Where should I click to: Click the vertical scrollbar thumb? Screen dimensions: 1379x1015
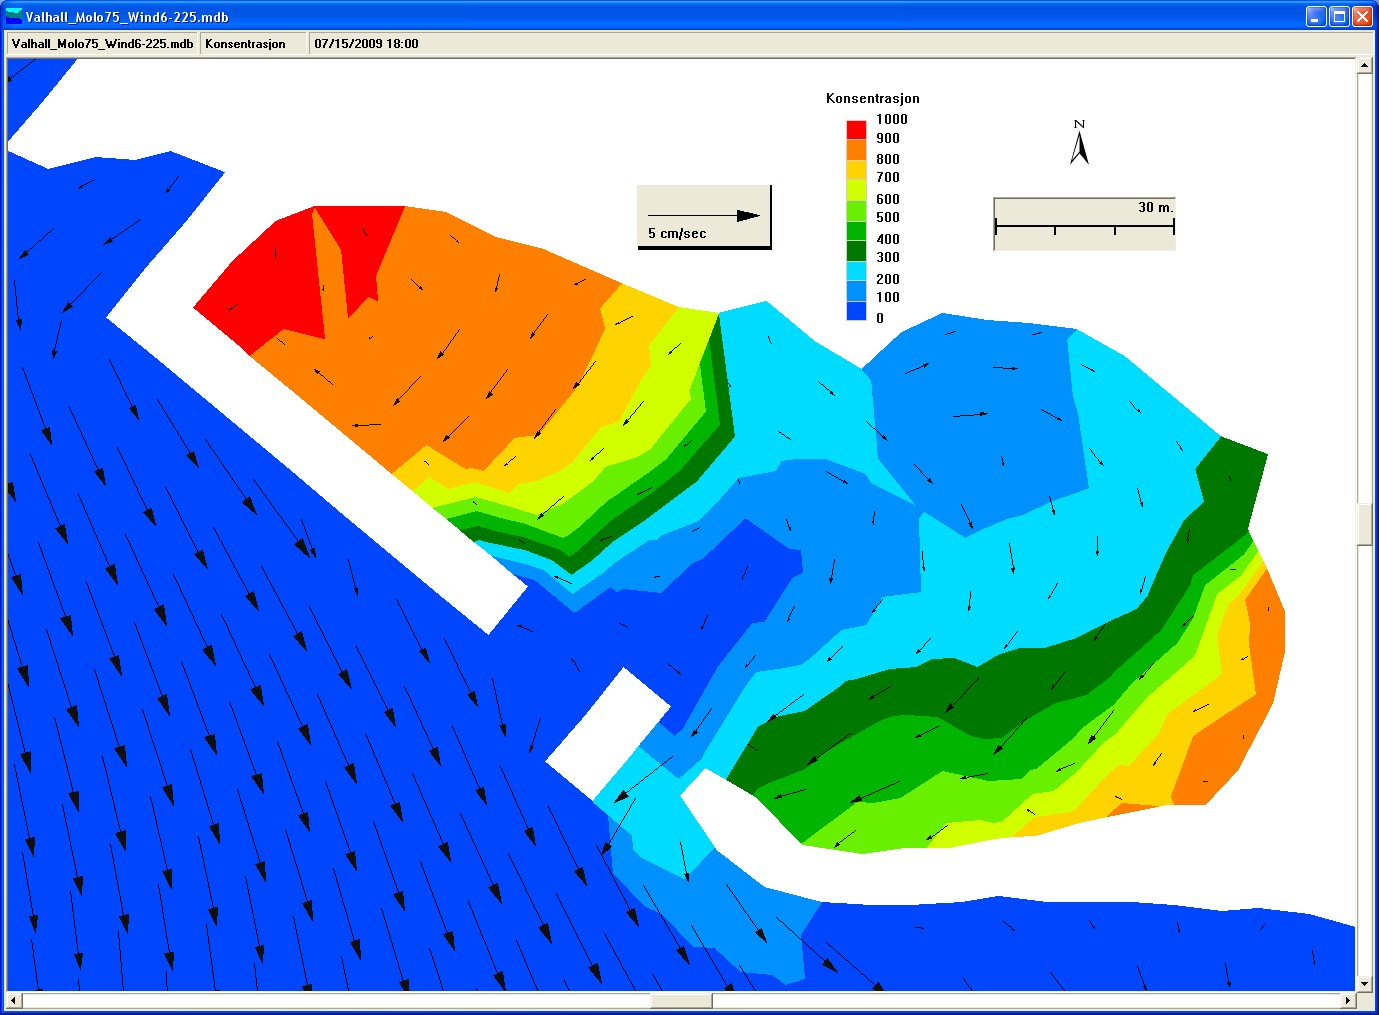point(1364,524)
